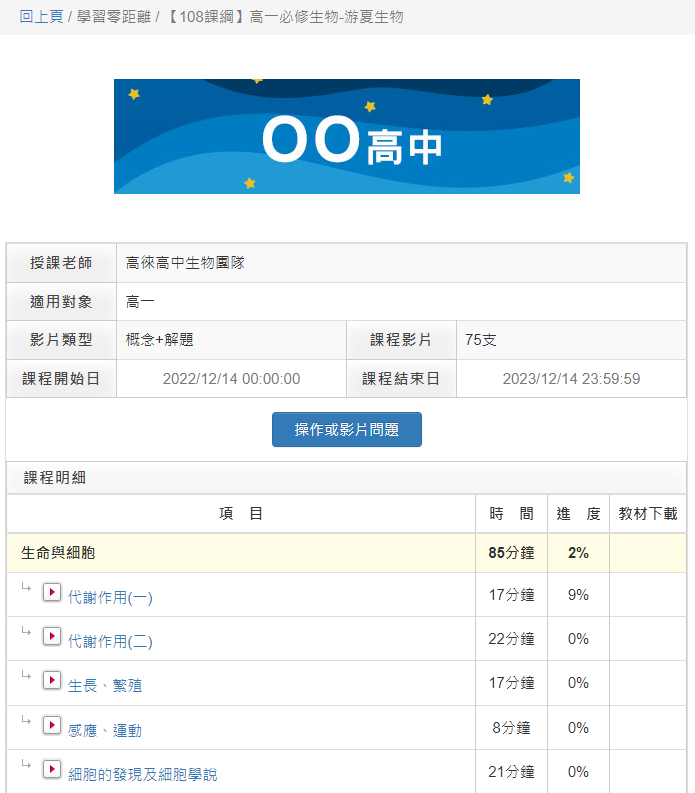Click the 操作或影片問題 button

coord(346,429)
